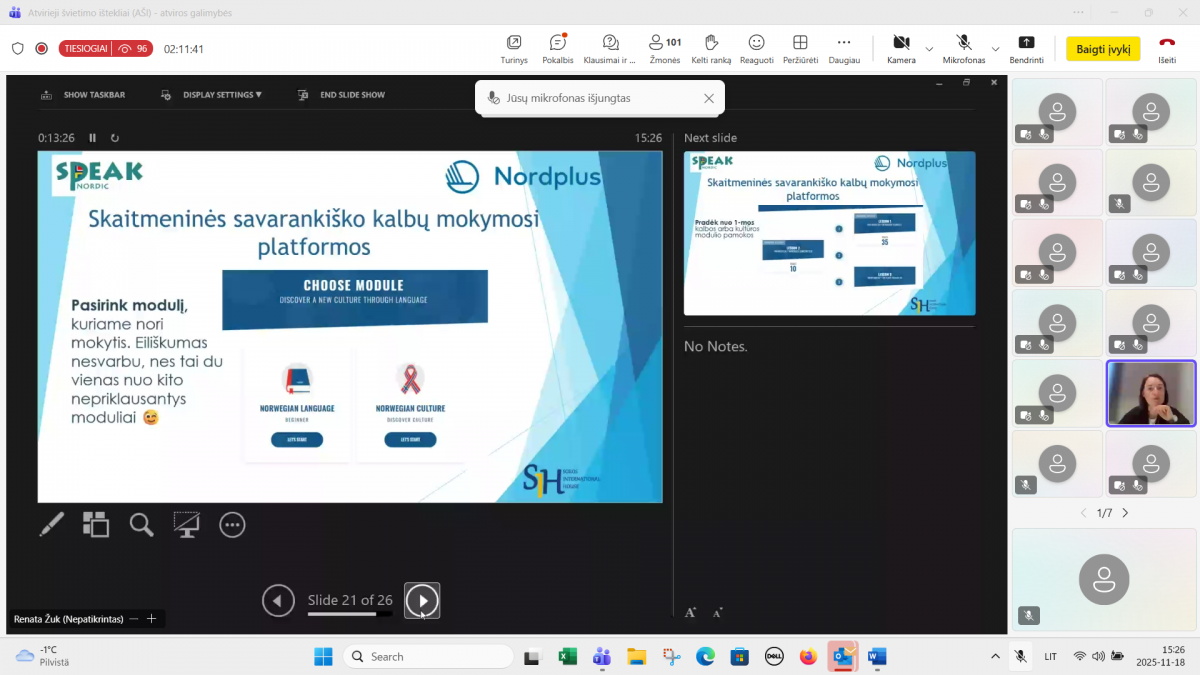Expand the Kamera options arrow

coord(929,48)
